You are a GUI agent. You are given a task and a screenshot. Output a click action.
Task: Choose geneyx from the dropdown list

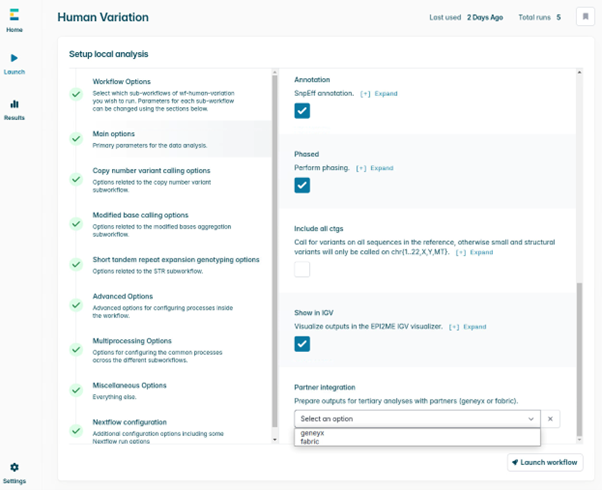[x=417, y=433]
